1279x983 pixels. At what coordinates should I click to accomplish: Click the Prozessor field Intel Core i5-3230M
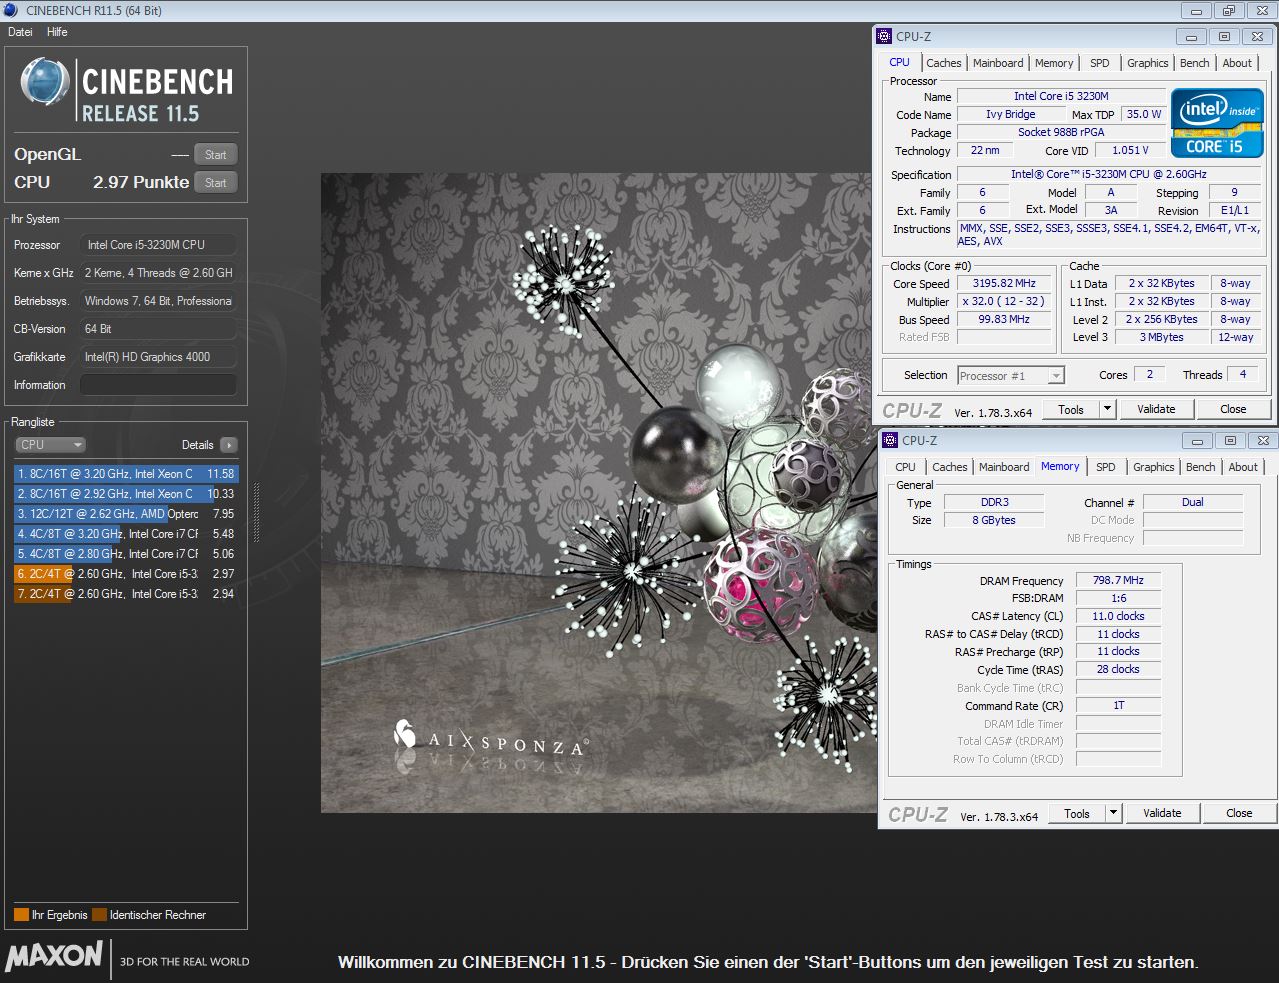[158, 245]
